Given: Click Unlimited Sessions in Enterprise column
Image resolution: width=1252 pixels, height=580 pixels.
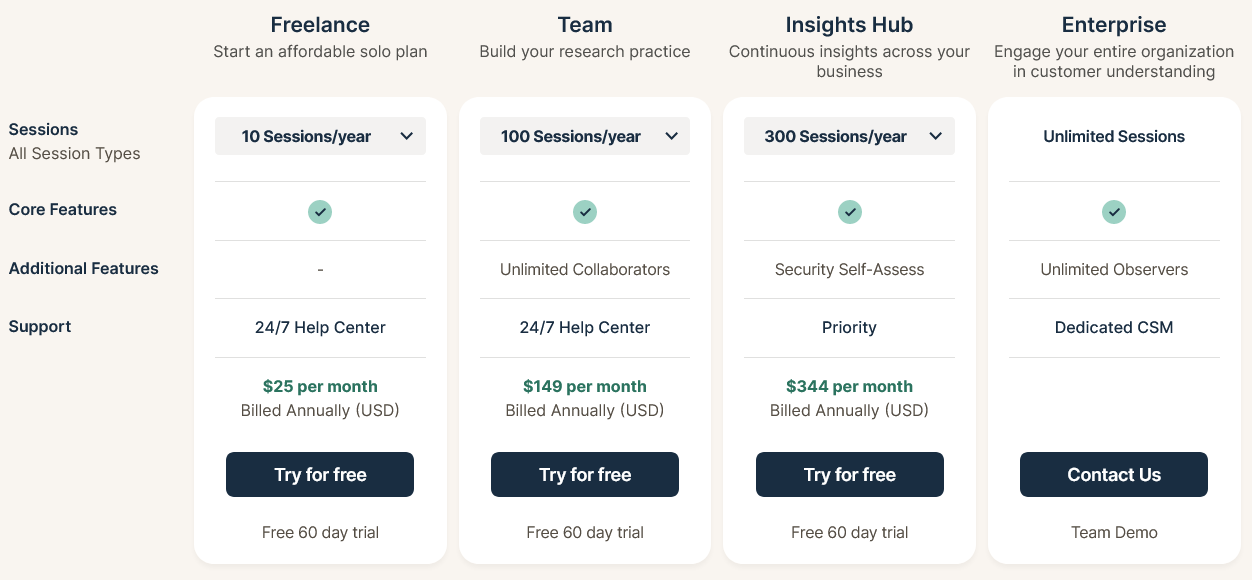Looking at the screenshot, I should click(1114, 137).
